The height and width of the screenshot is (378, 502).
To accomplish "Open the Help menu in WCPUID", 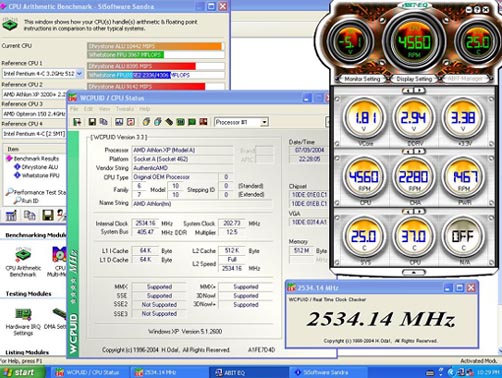I will click(145, 109).
